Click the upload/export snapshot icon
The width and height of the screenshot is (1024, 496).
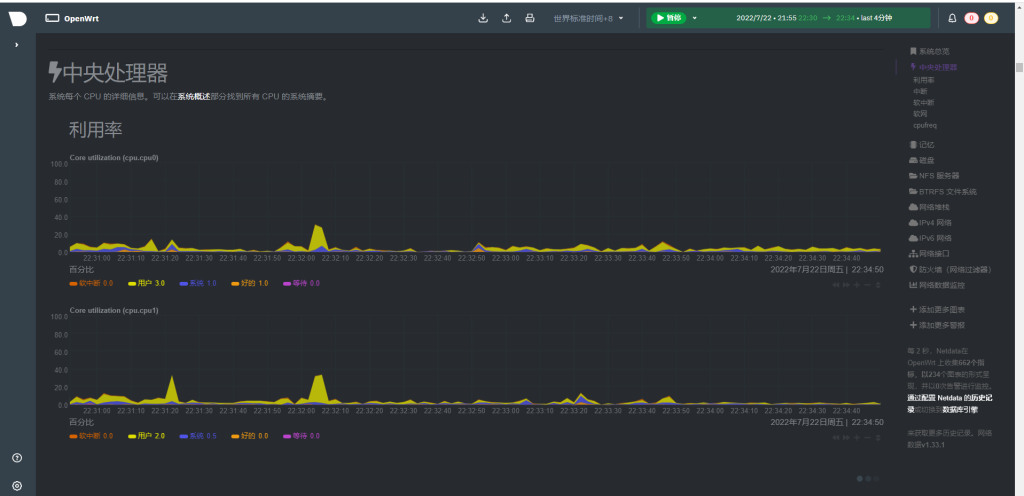pos(506,18)
